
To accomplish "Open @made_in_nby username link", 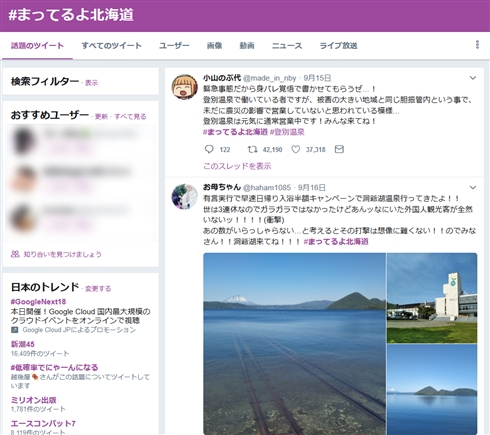I will tap(270, 78).
